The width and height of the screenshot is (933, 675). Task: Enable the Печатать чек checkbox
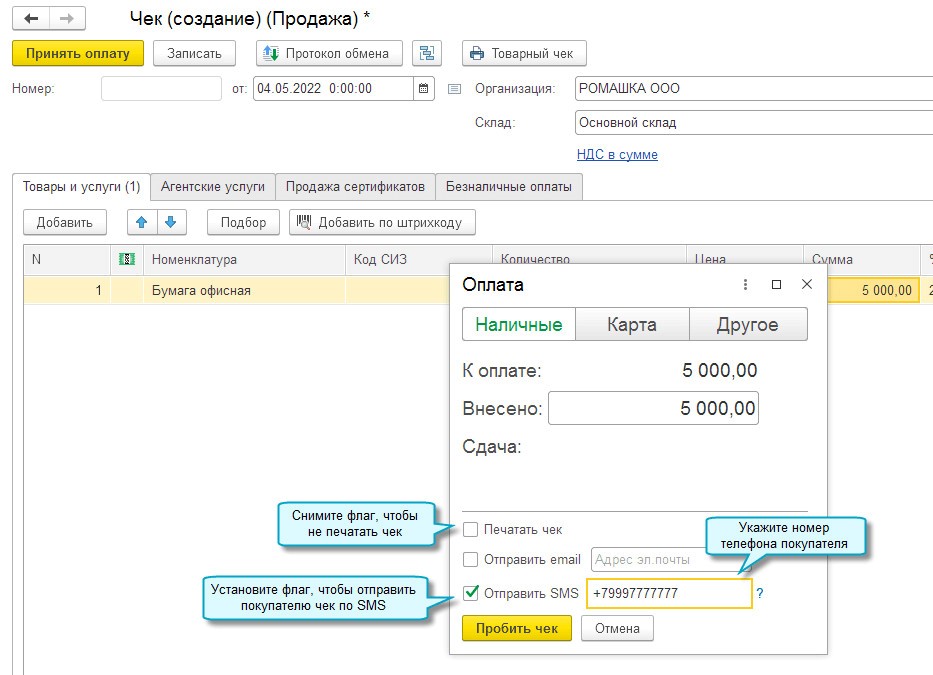(x=471, y=529)
